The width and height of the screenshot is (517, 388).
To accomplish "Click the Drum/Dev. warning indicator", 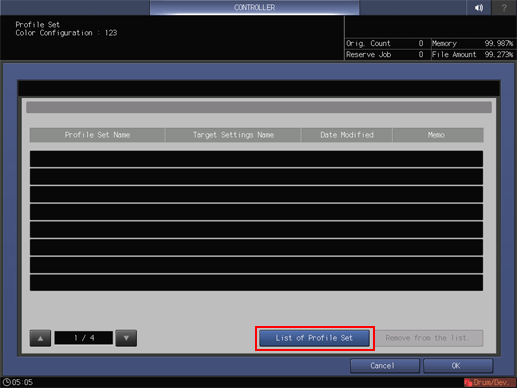I will pyautogui.click(x=489, y=382).
